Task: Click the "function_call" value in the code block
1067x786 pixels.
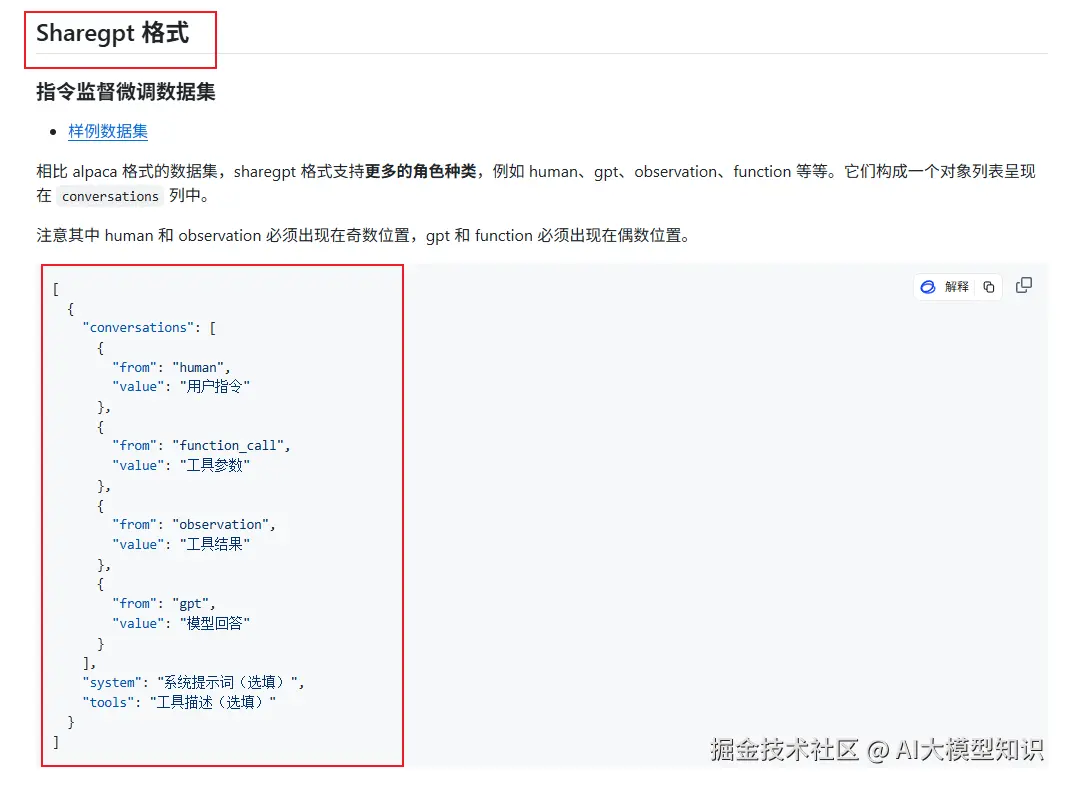Action: tap(231, 445)
